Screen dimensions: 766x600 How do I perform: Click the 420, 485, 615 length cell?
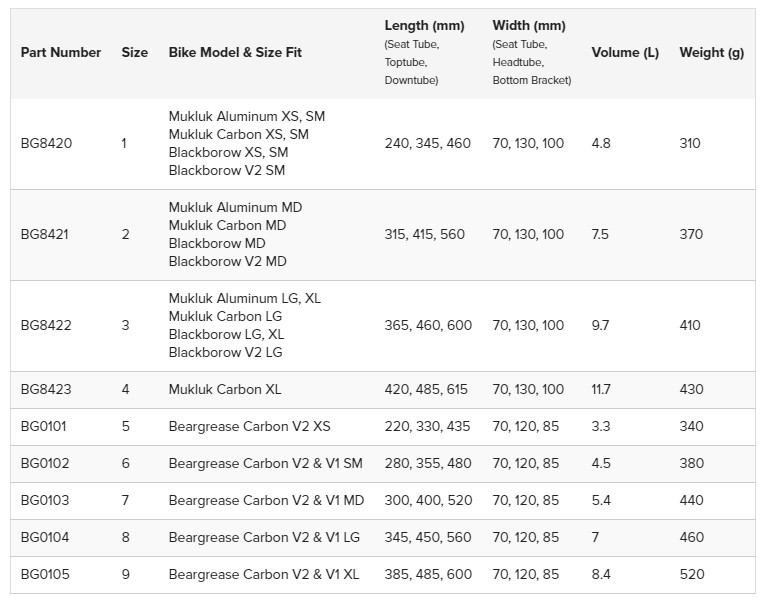click(x=426, y=390)
